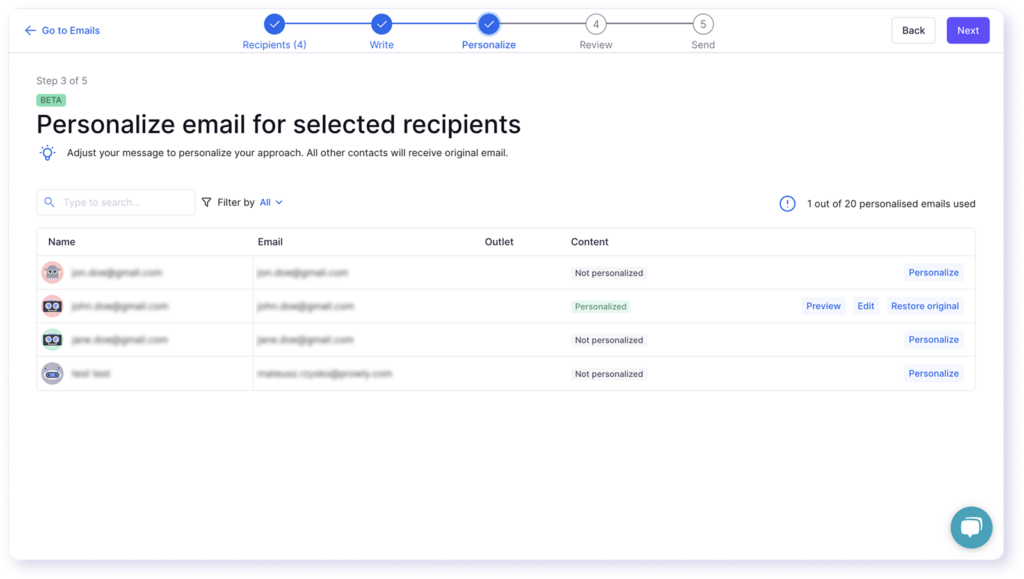
Task: Preview the personalized email
Action: pyautogui.click(x=823, y=306)
